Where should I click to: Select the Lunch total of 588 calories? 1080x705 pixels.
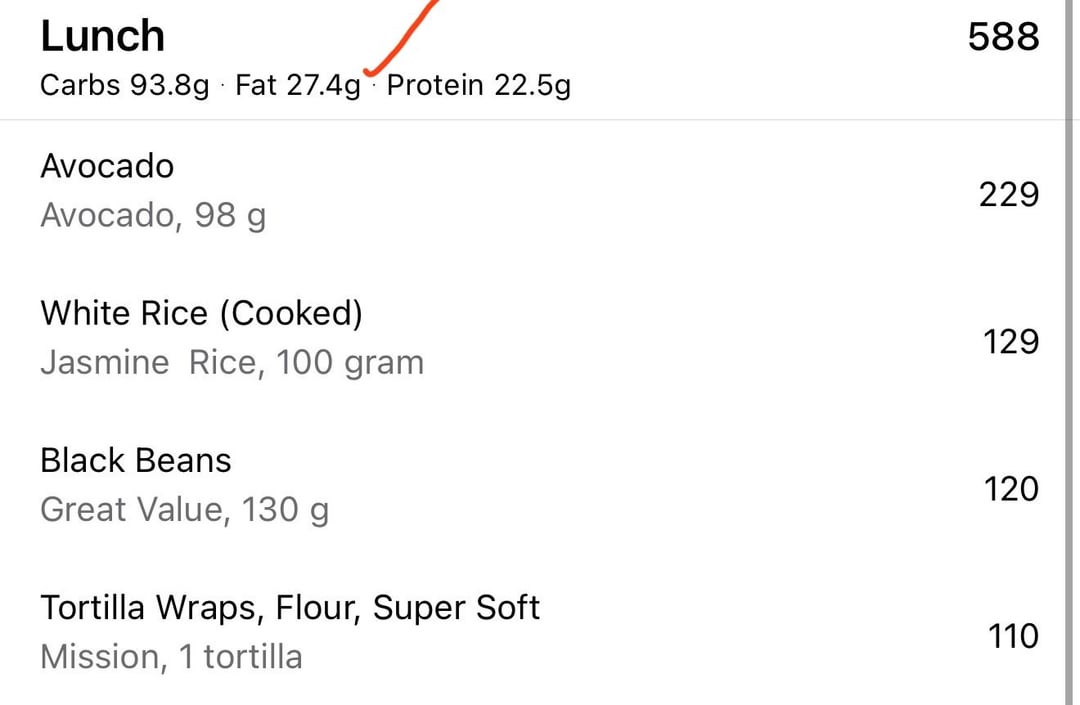coord(1003,37)
